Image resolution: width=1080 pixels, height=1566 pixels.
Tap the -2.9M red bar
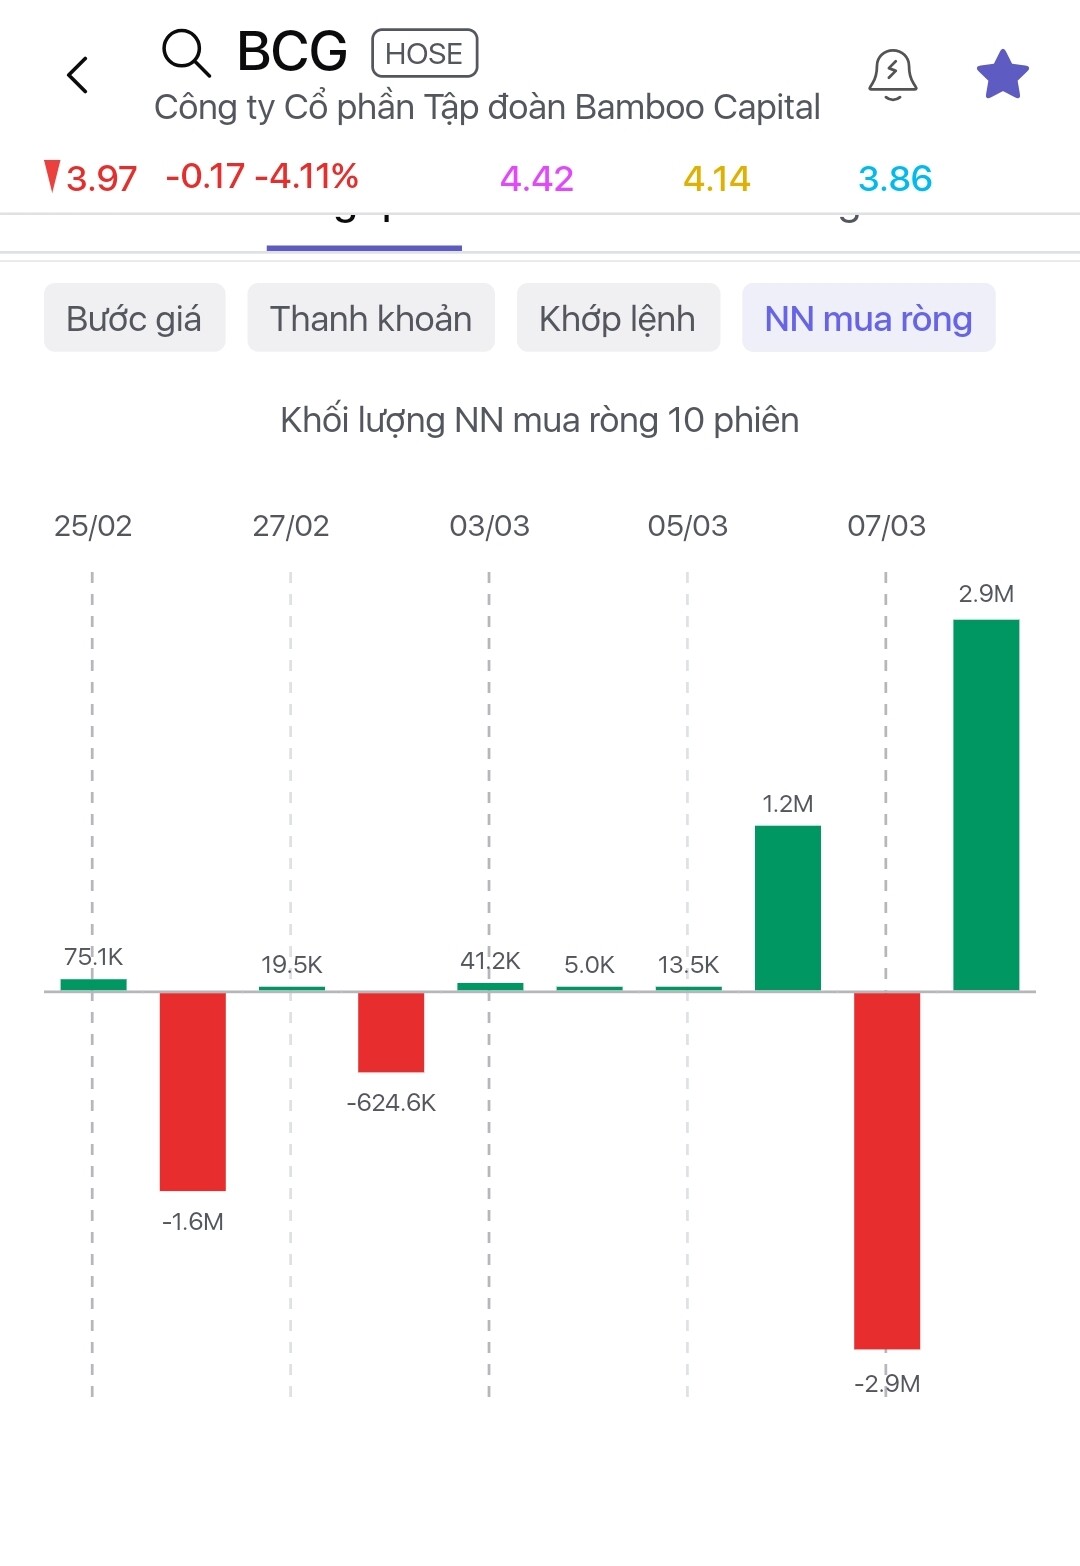click(x=887, y=1170)
